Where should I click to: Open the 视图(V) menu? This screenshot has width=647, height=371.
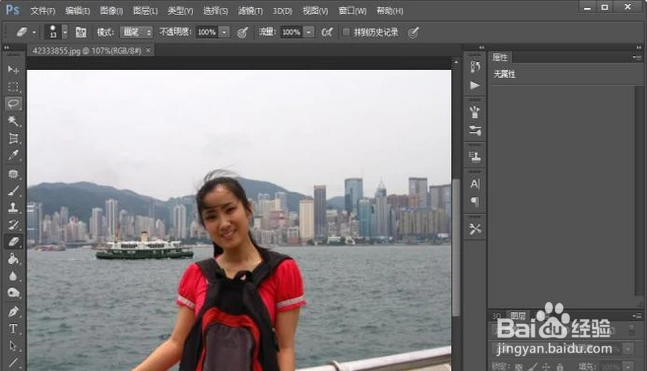pos(315,11)
